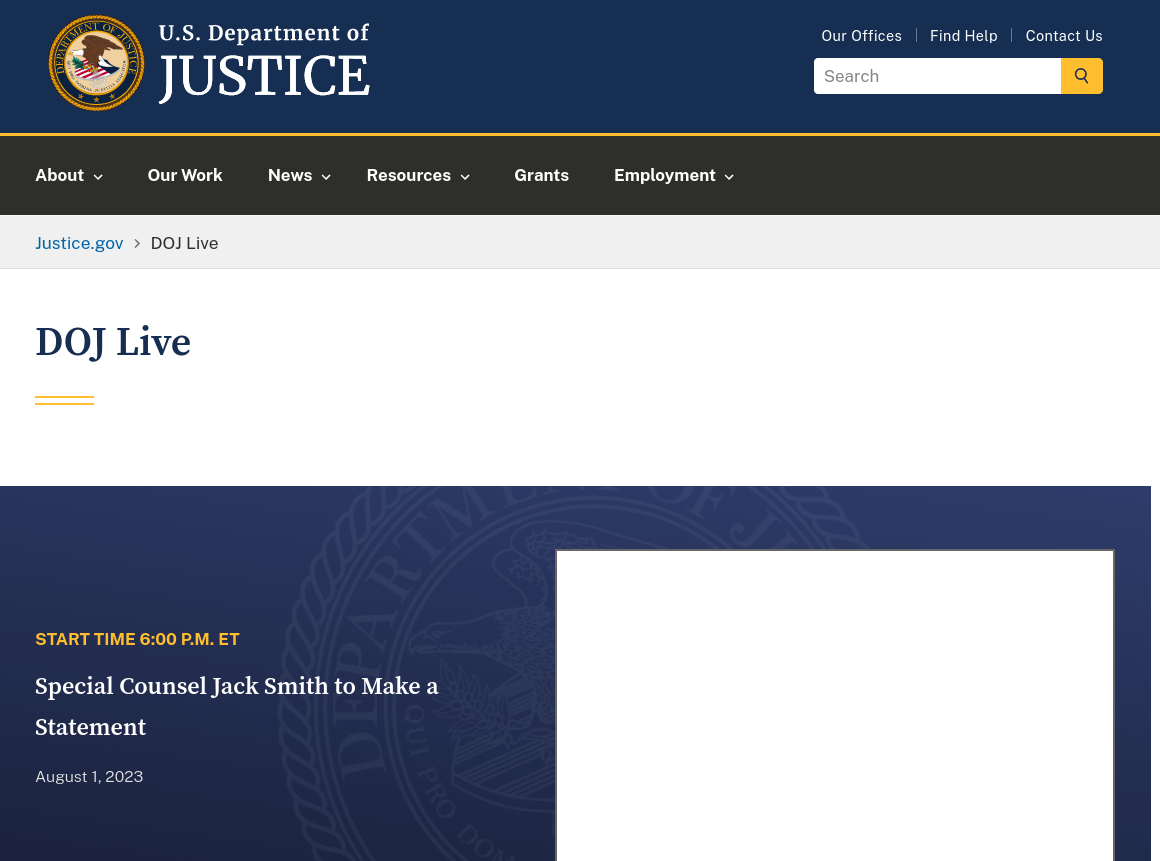This screenshot has width=1160, height=861.
Task: Click the live video player area
Action: click(x=834, y=705)
